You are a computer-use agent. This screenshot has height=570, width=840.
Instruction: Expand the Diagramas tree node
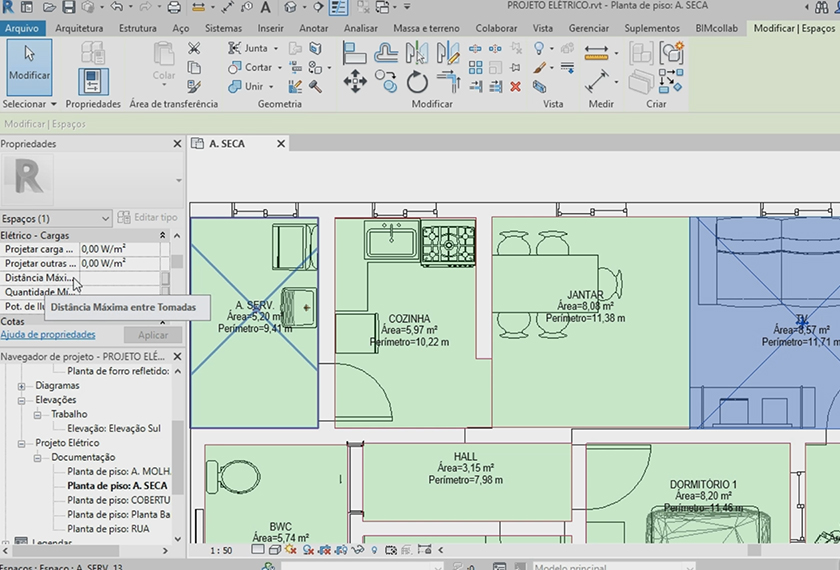click(22, 385)
